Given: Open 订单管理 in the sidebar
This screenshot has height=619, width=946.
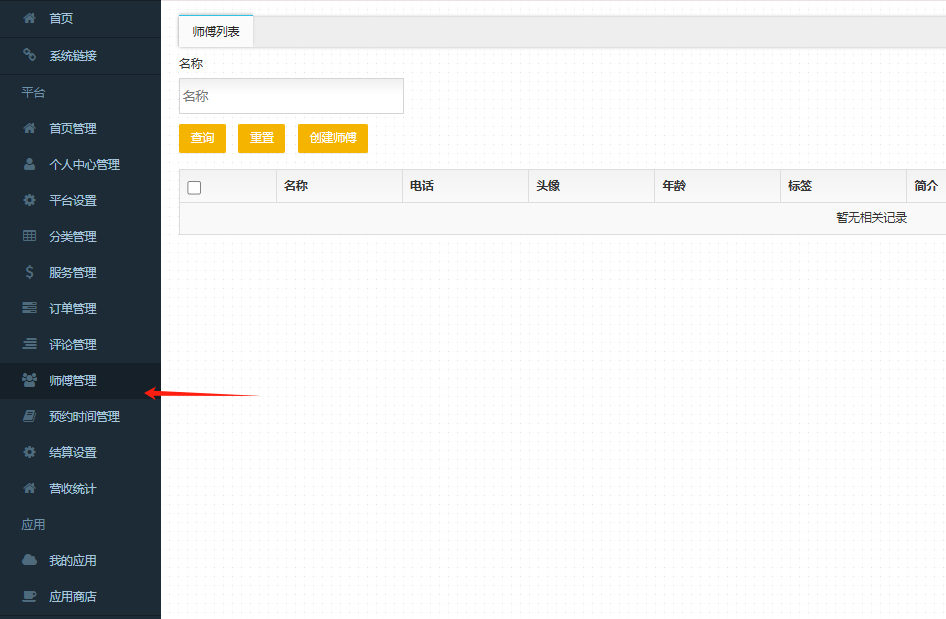Looking at the screenshot, I should coord(73,309).
